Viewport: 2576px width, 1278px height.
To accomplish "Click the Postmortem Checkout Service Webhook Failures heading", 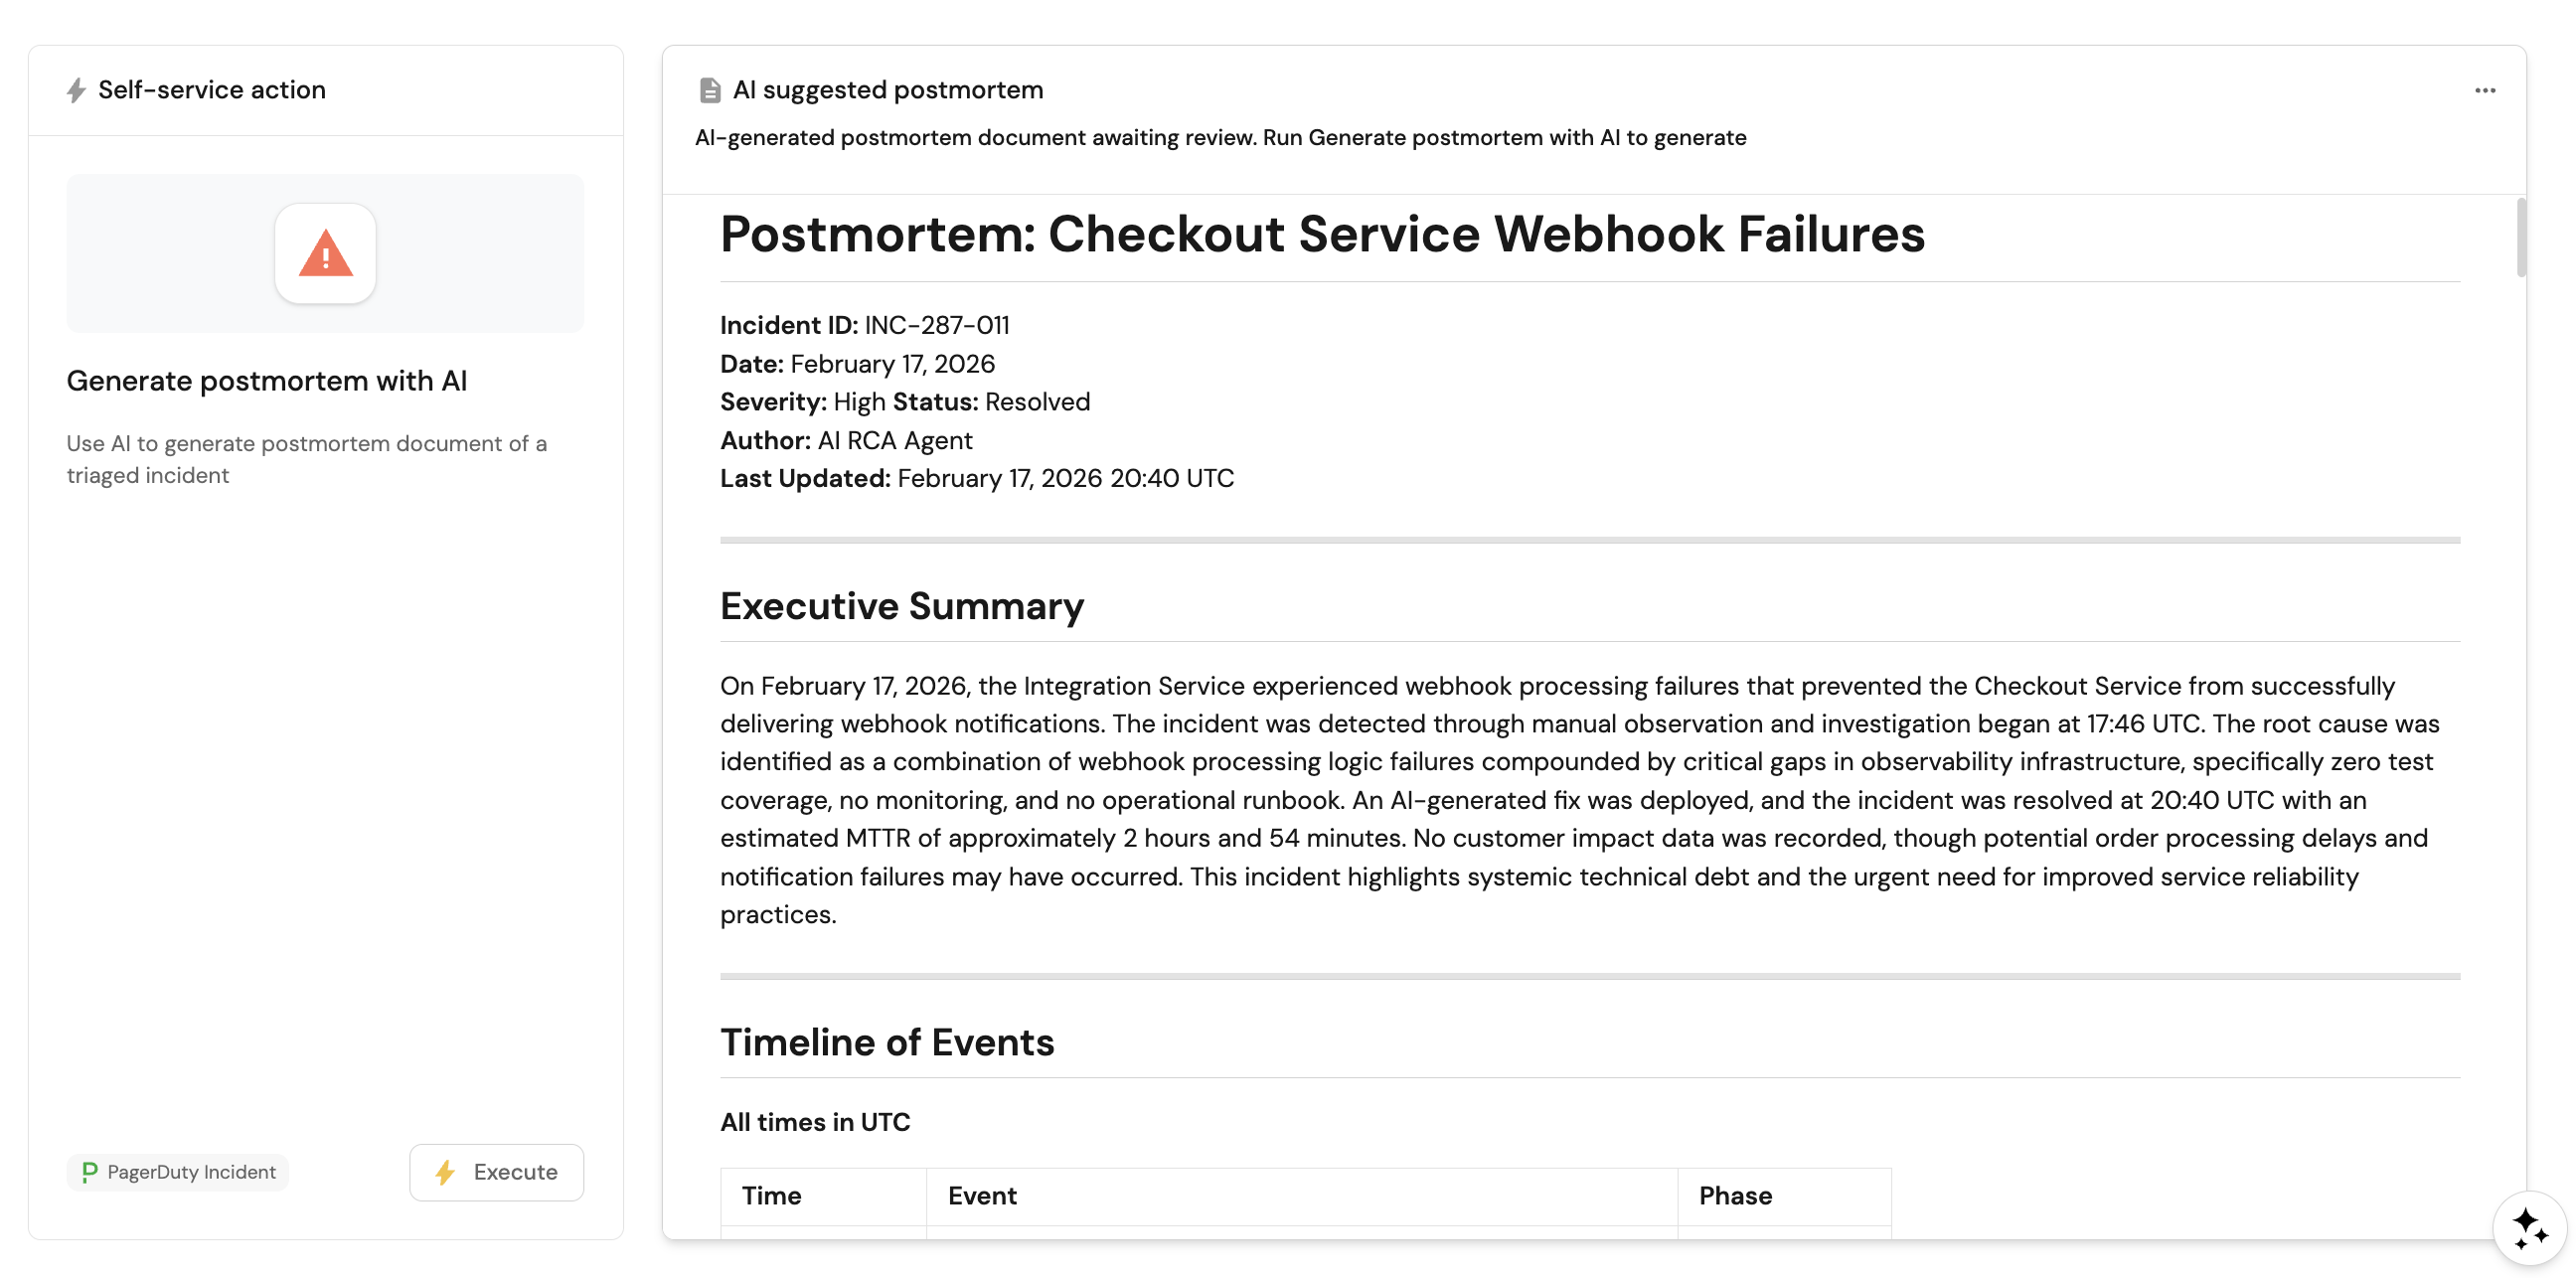I will pyautogui.click(x=1321, y=234).
